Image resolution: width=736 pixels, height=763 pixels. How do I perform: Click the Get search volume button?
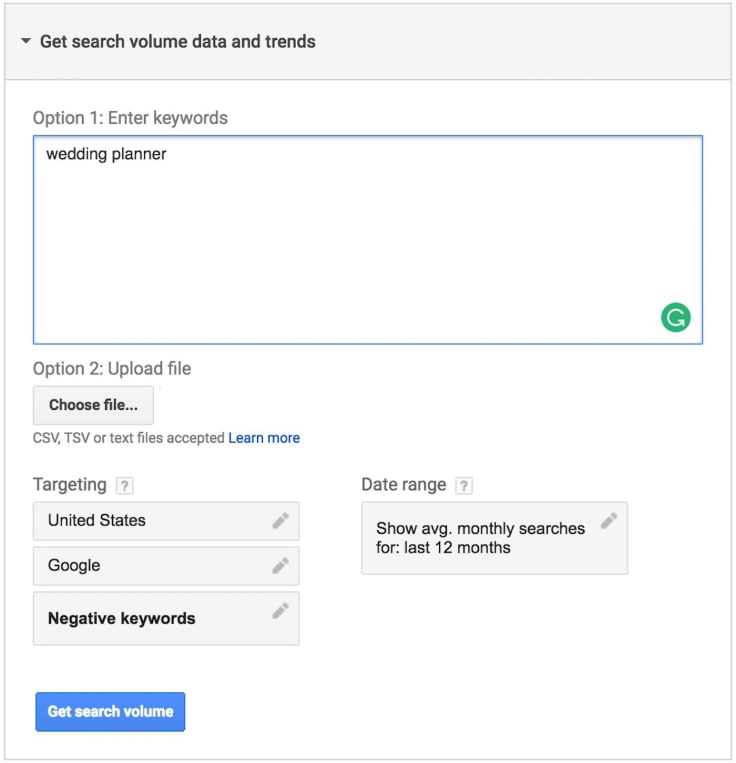coord(110,711)
